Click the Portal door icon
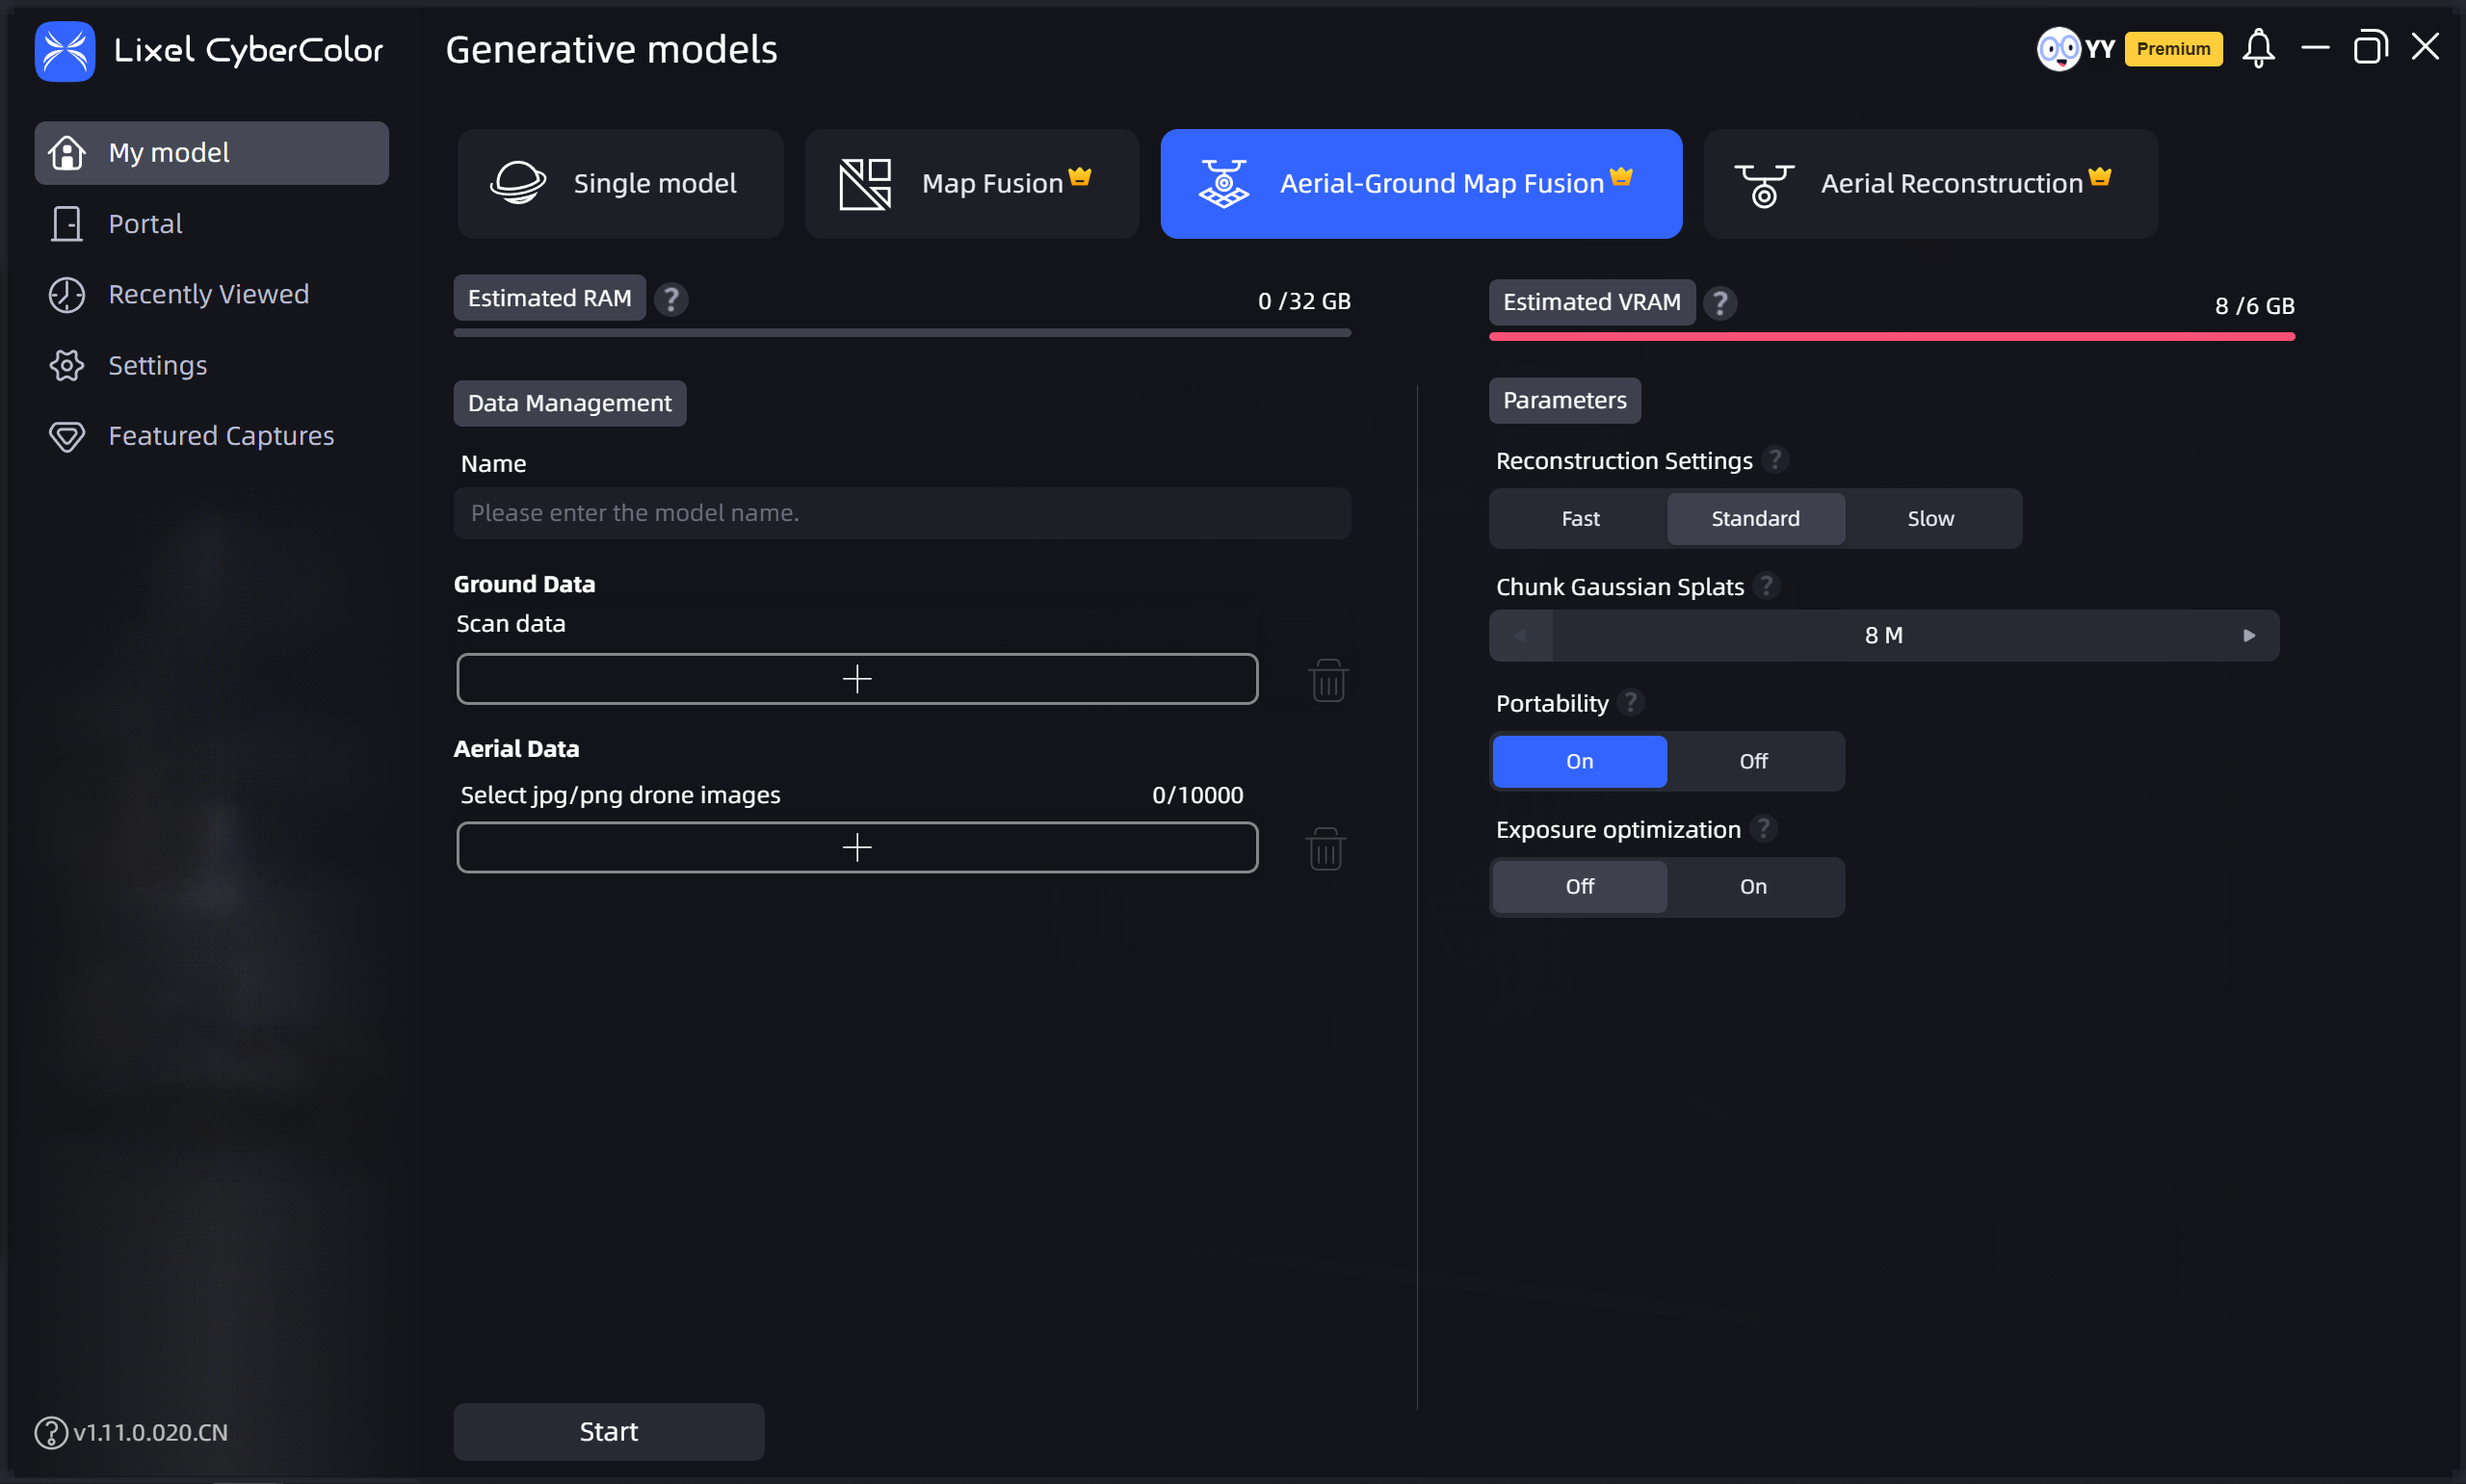Screen dimensions: 2466x1484 [x=67, y=224]
